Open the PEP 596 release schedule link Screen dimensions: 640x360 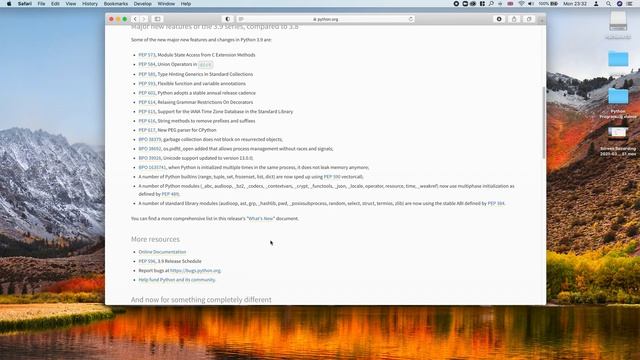point(147,261)
